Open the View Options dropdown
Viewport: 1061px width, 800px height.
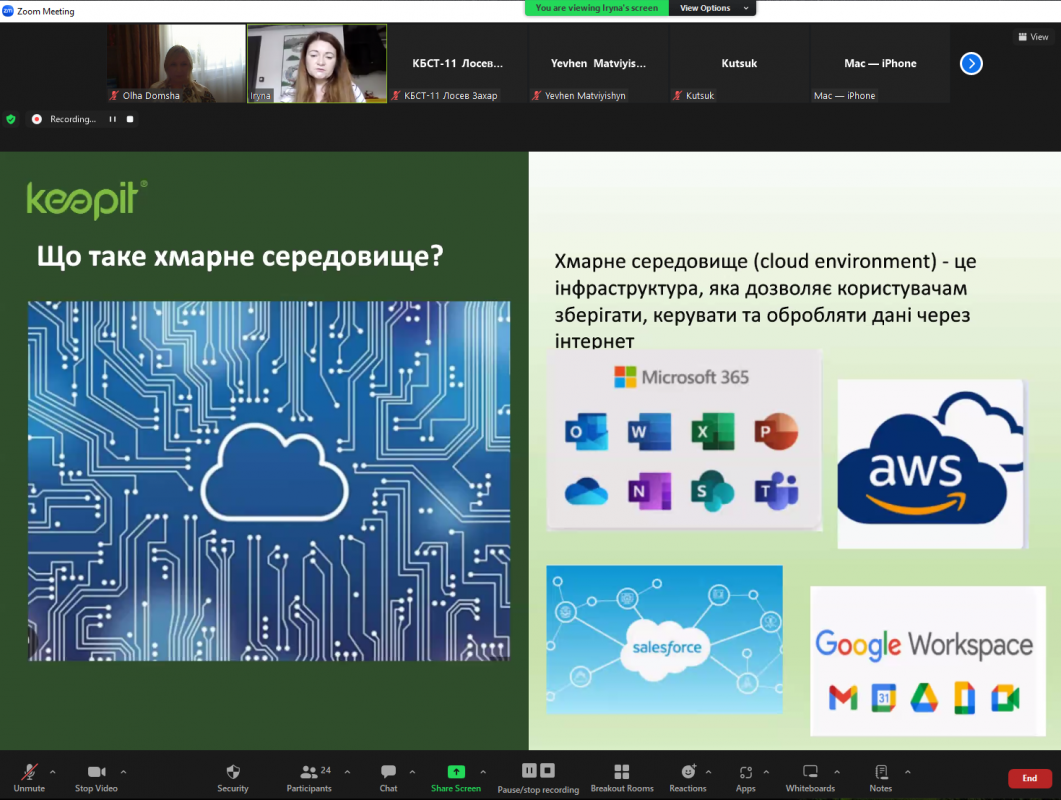tap(713, 8)
